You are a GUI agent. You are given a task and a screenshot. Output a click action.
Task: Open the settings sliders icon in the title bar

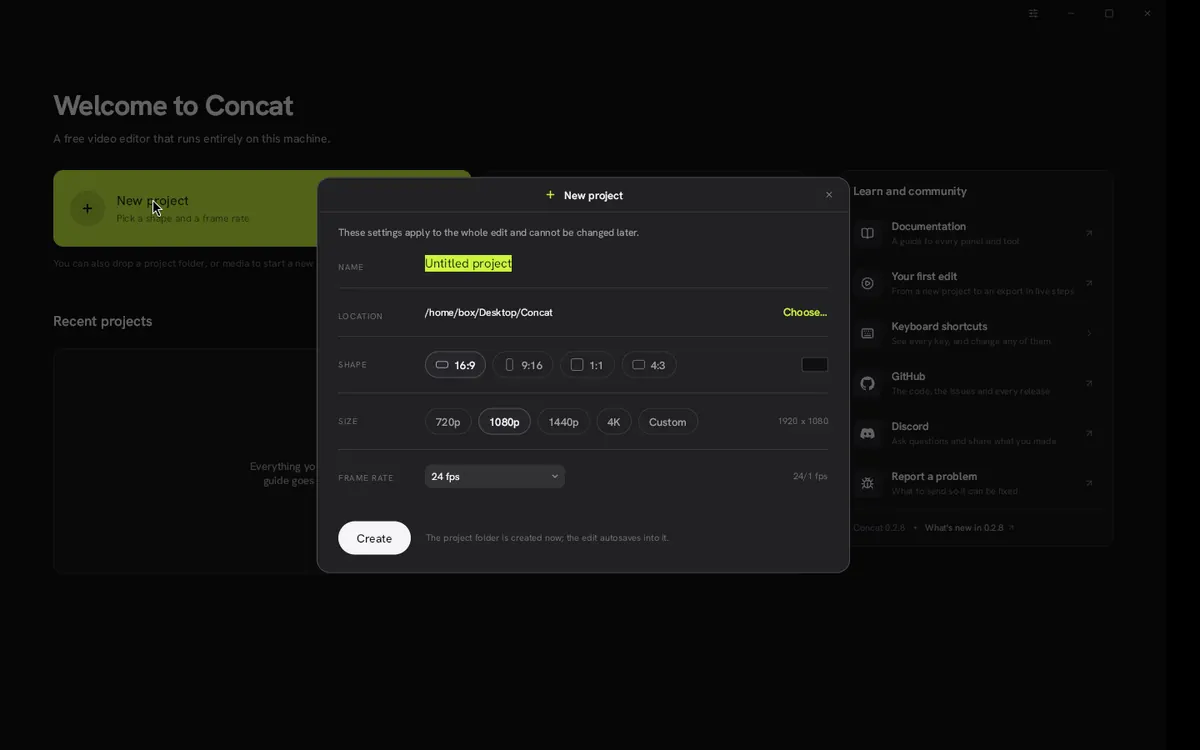(x=1033, y=14)
